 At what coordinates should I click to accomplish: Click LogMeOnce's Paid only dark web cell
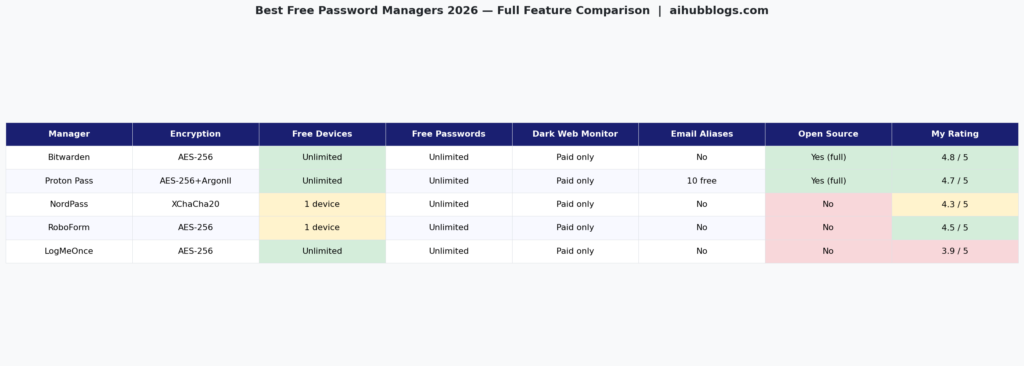(x=575, y=252)
